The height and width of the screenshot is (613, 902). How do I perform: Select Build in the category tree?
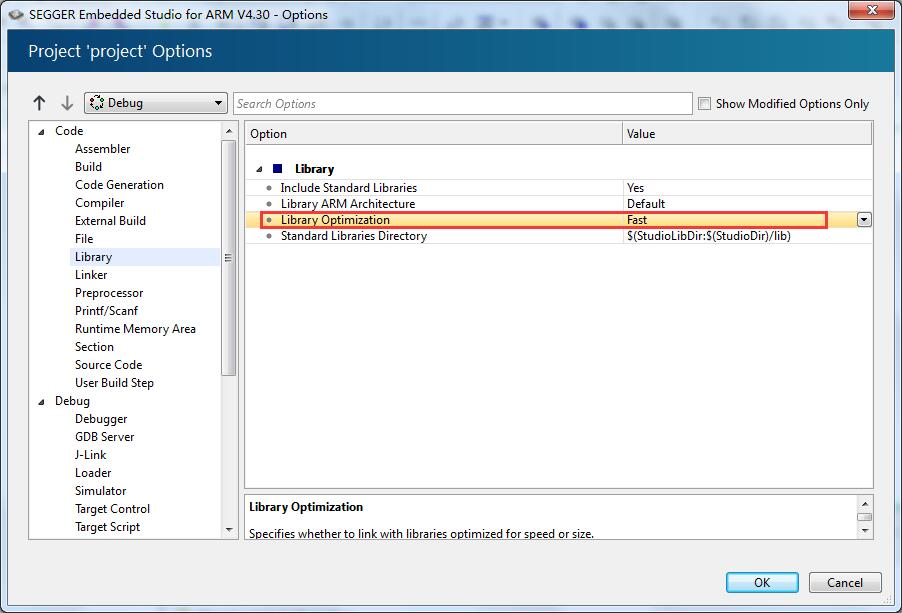(x=88, y=167)
